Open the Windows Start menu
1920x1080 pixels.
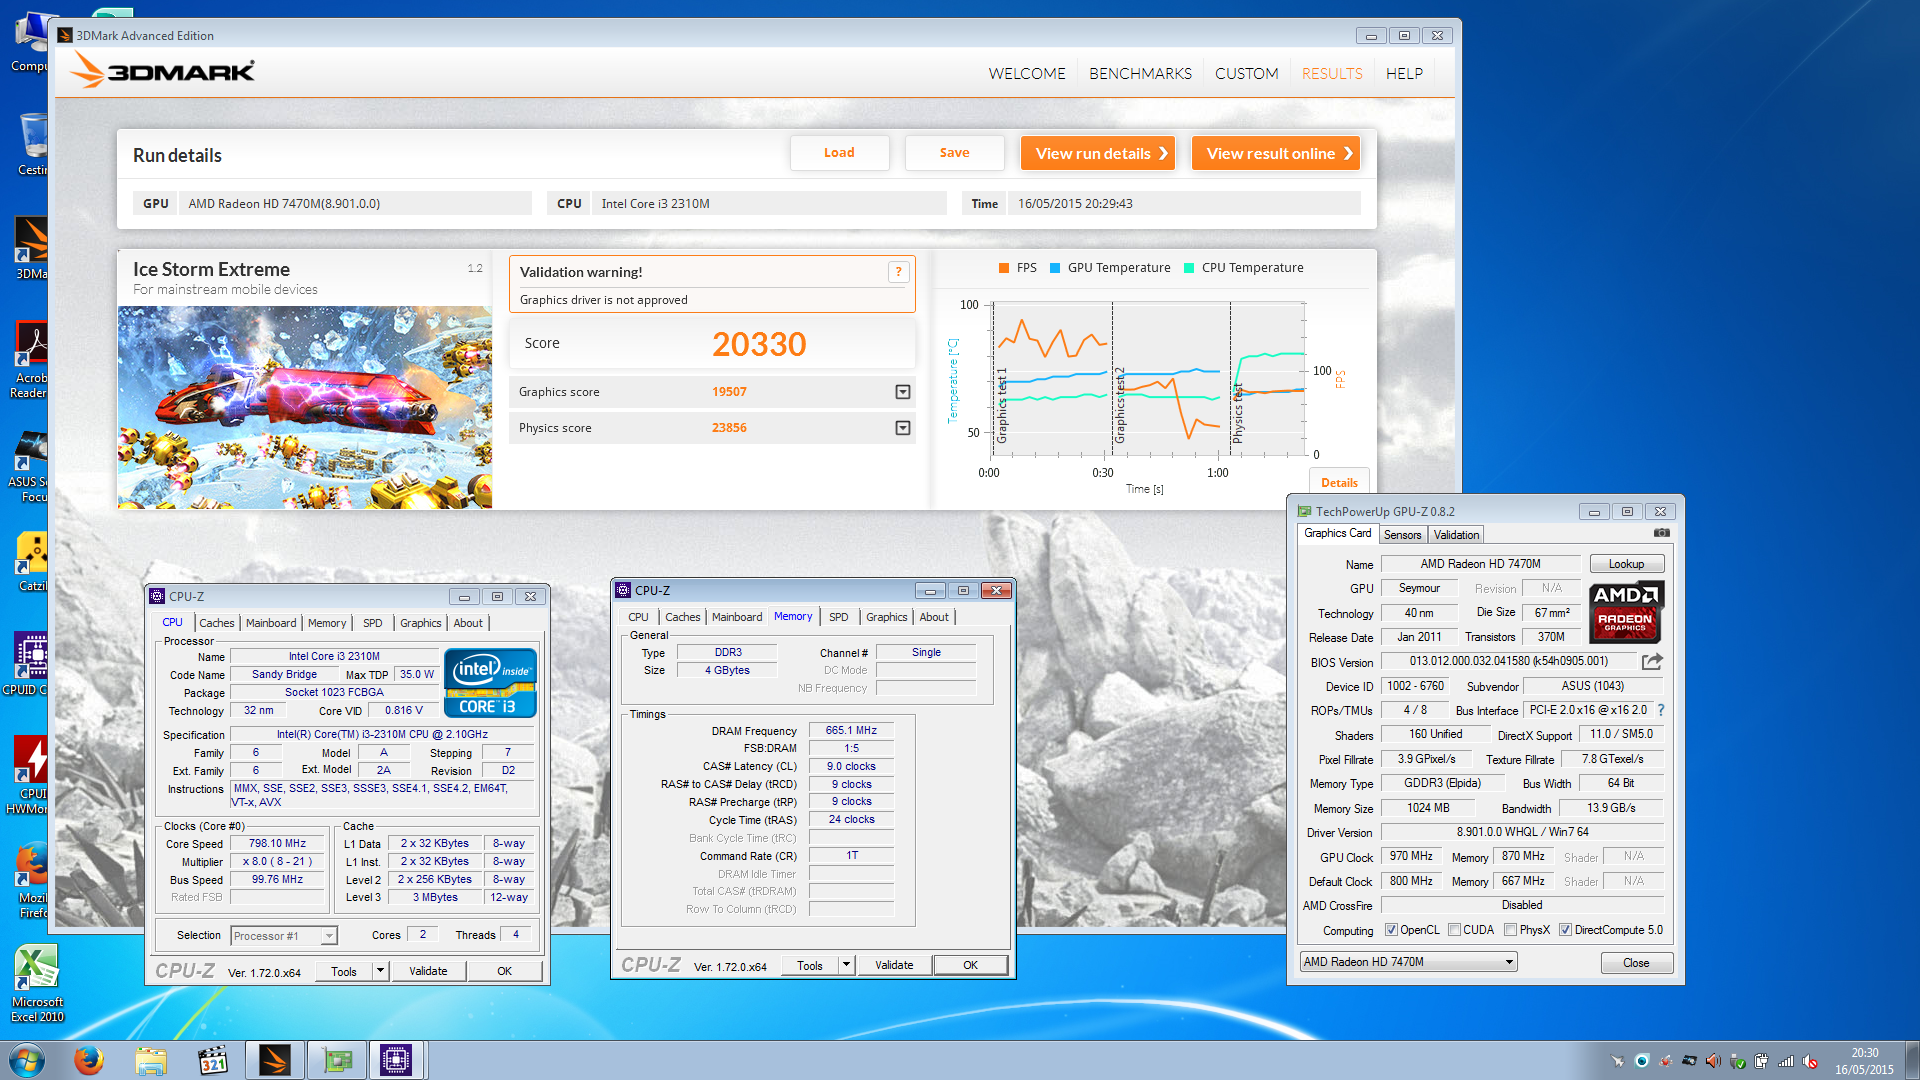[x=27, y=1060]
